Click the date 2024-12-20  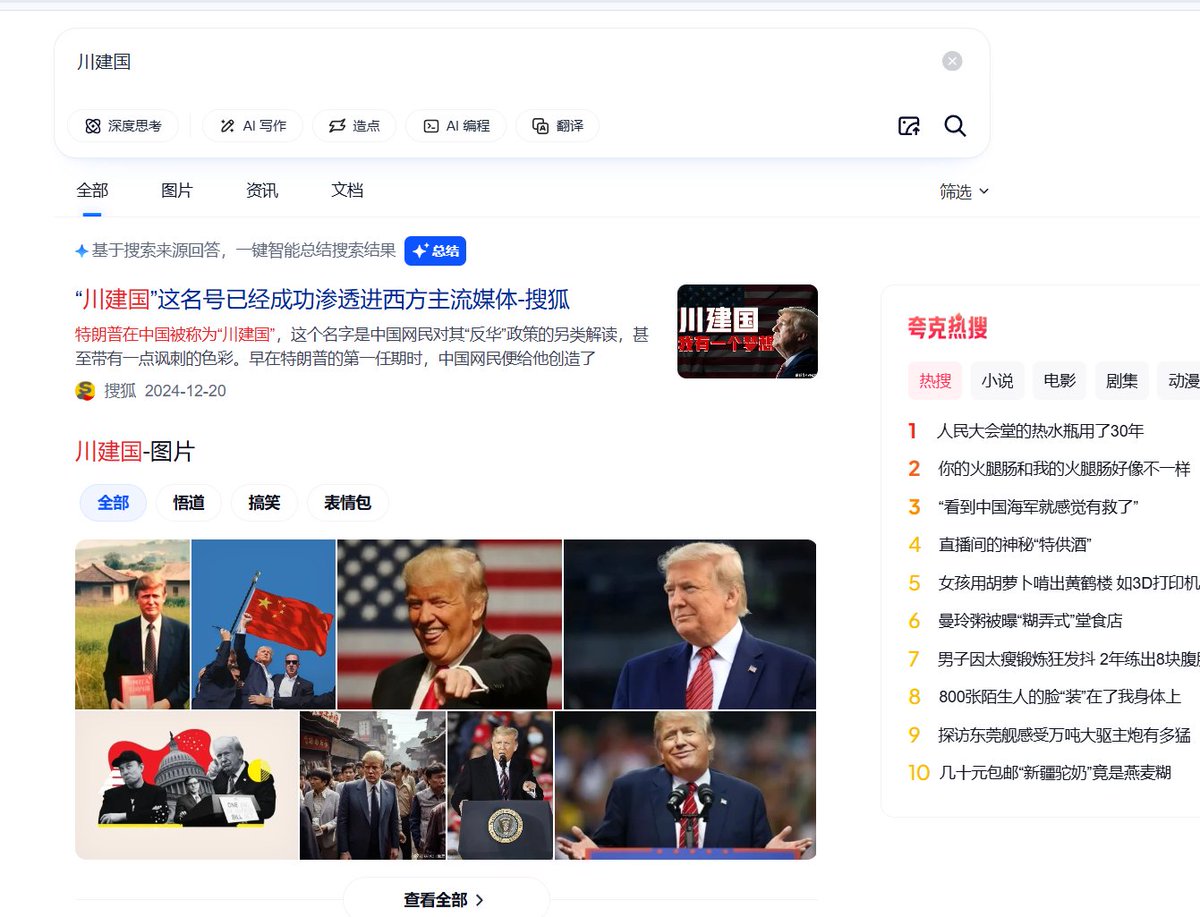185,391
